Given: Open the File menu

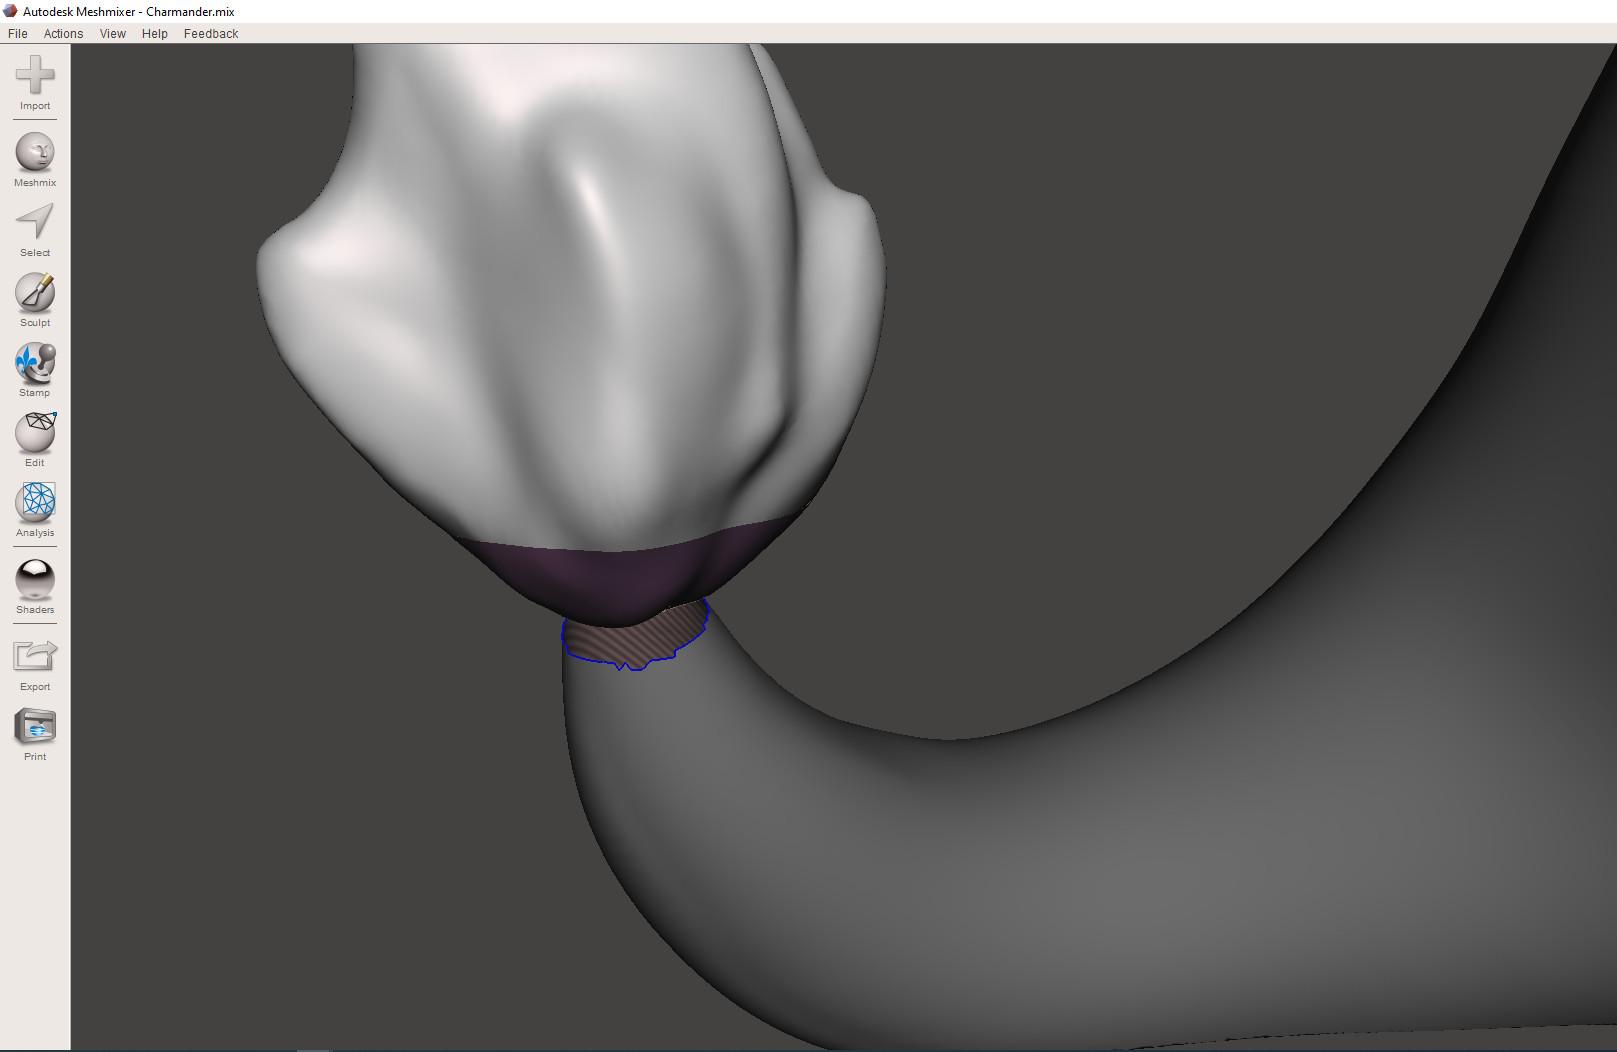Looking at the screenshot, I should [x=18, y=34].
